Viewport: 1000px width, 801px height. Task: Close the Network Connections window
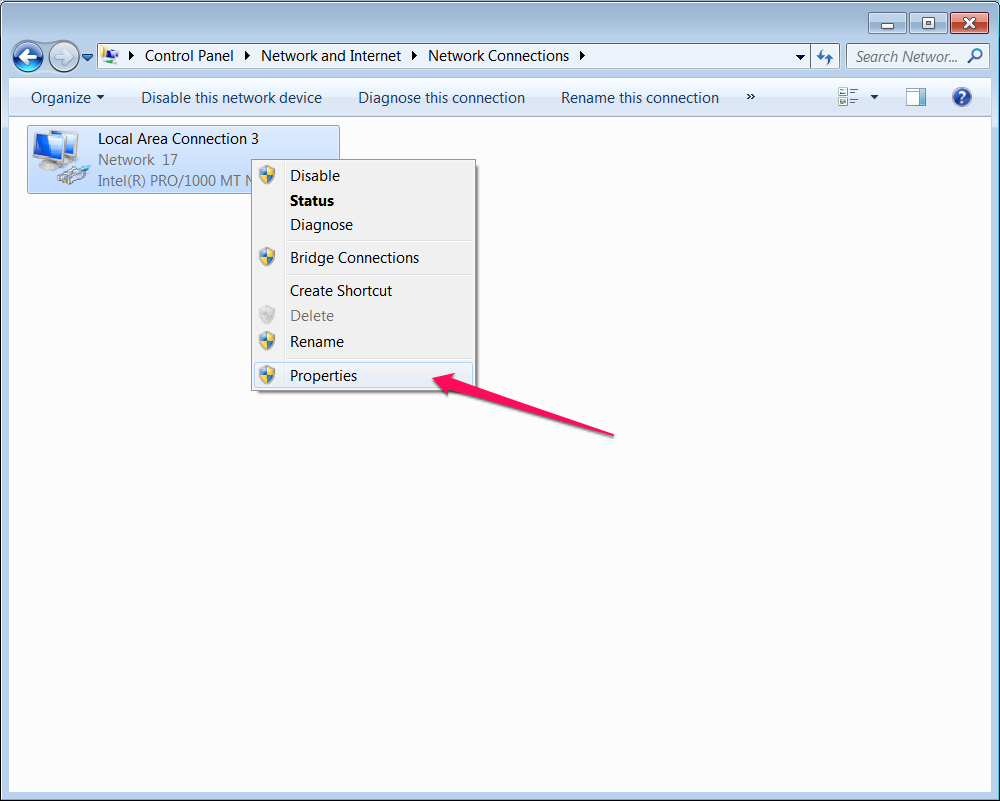(x=969, y=24)
